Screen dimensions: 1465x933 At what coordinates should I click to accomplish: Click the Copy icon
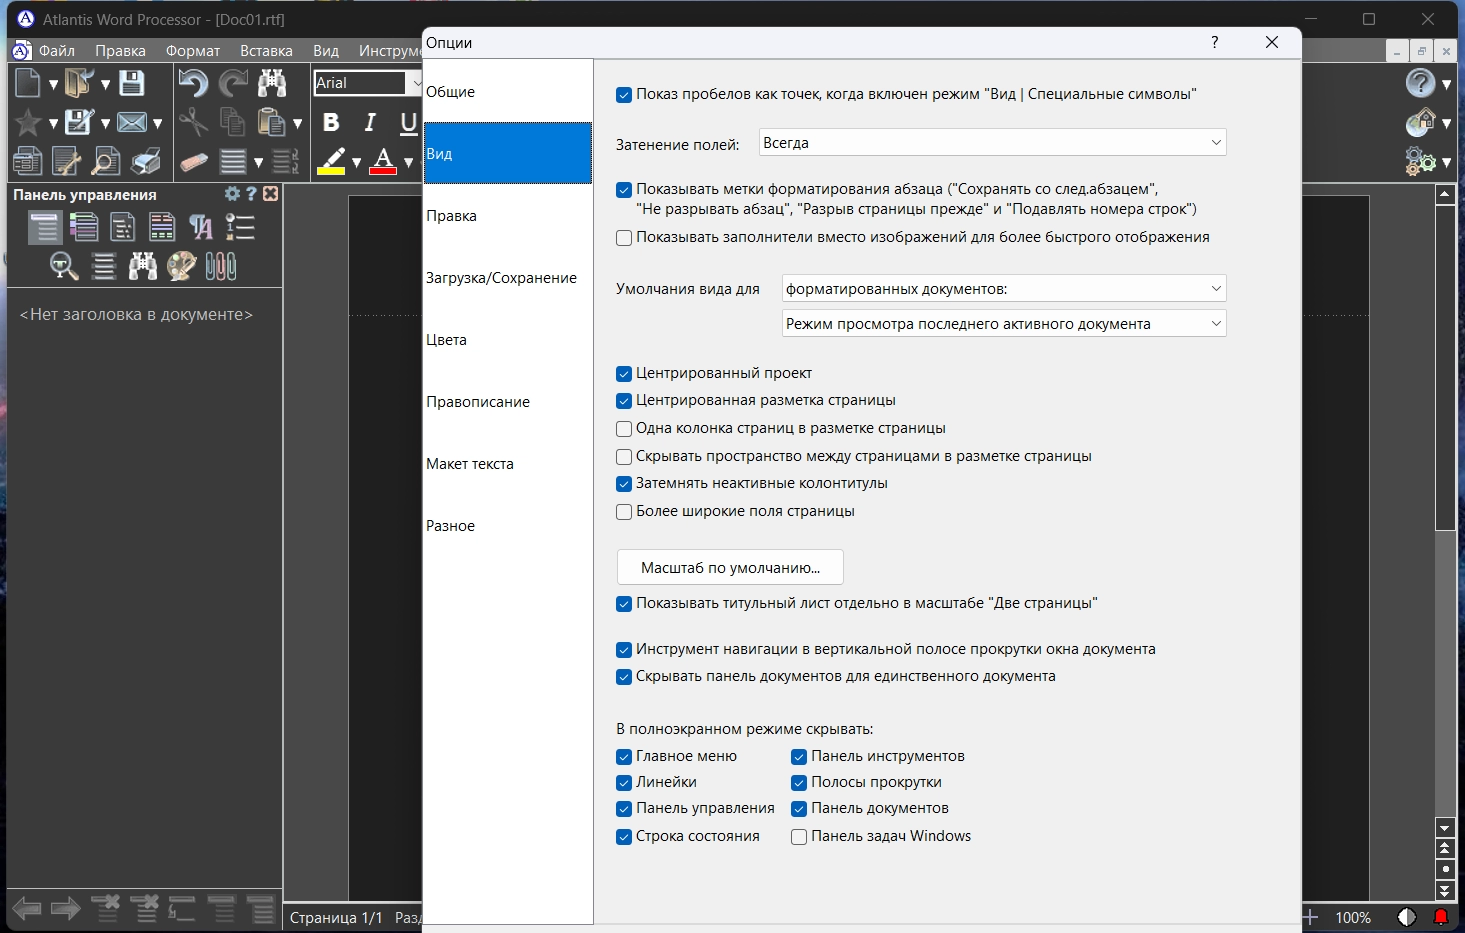232,123
